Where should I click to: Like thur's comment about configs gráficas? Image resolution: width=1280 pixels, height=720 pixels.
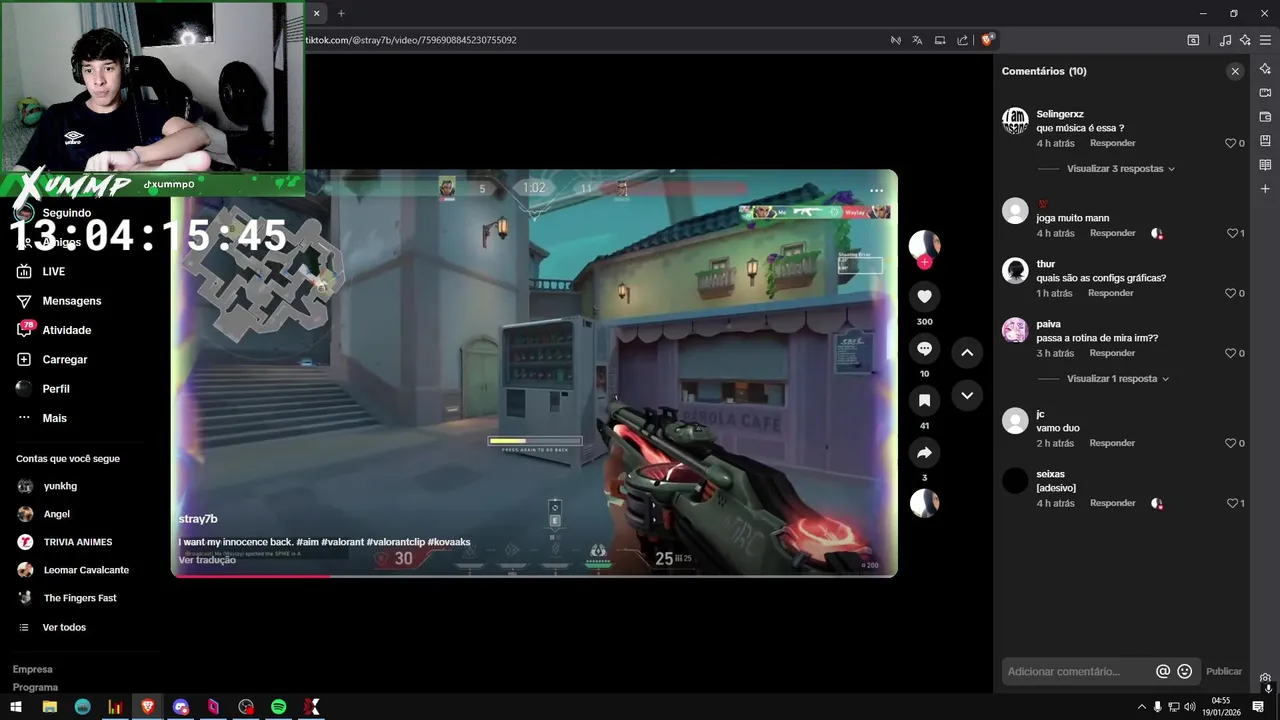pos(1231,293)
